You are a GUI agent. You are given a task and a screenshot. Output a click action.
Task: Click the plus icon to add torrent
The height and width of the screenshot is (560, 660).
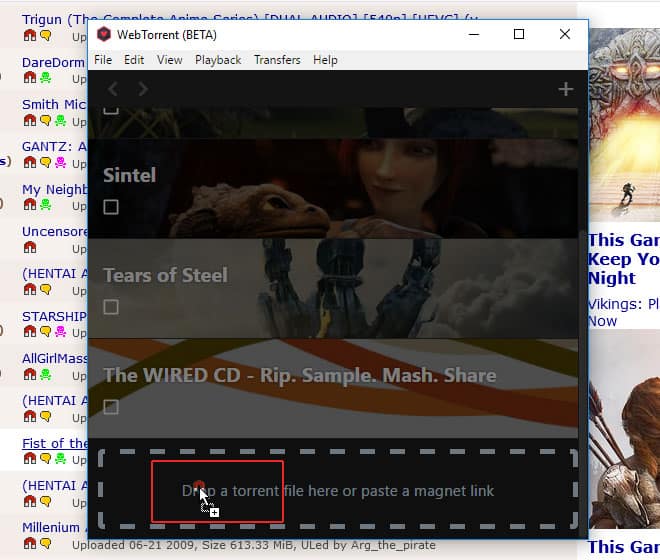[x=565, y=89]
